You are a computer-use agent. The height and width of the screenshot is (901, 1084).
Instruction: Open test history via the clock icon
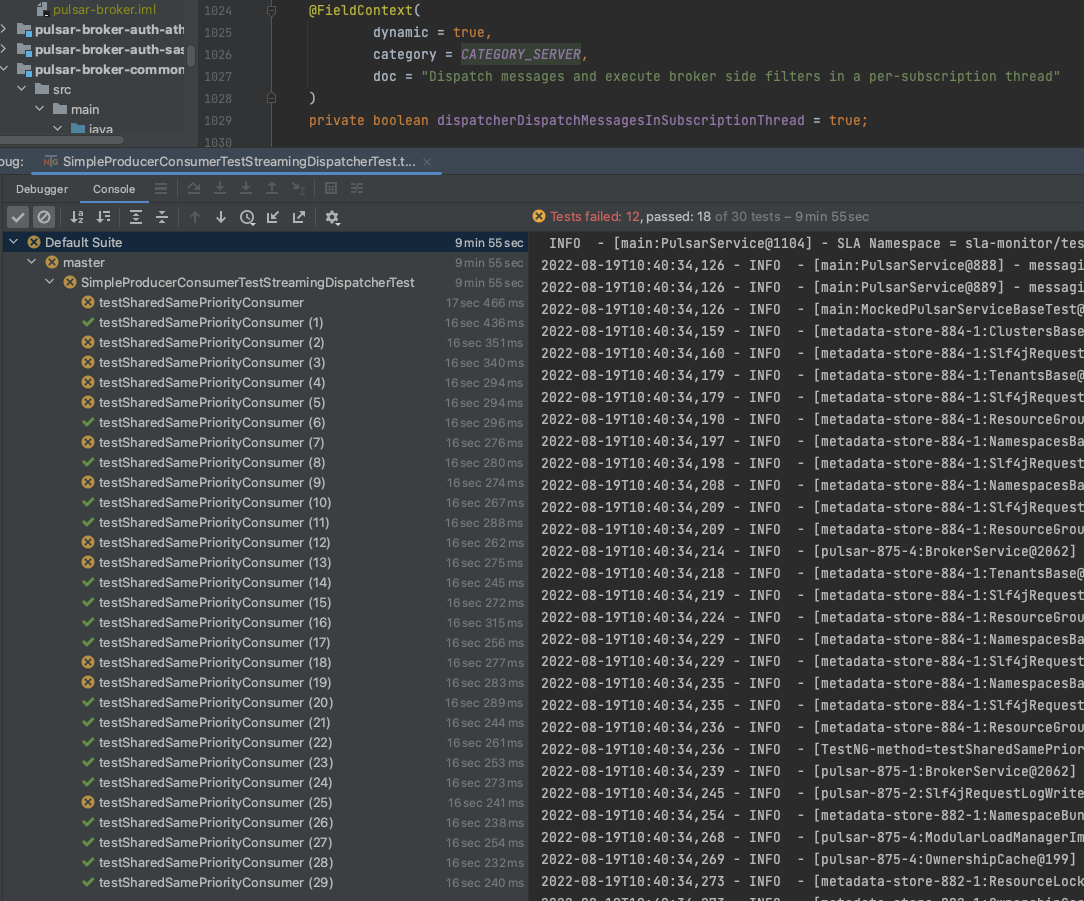click(247, 217)
